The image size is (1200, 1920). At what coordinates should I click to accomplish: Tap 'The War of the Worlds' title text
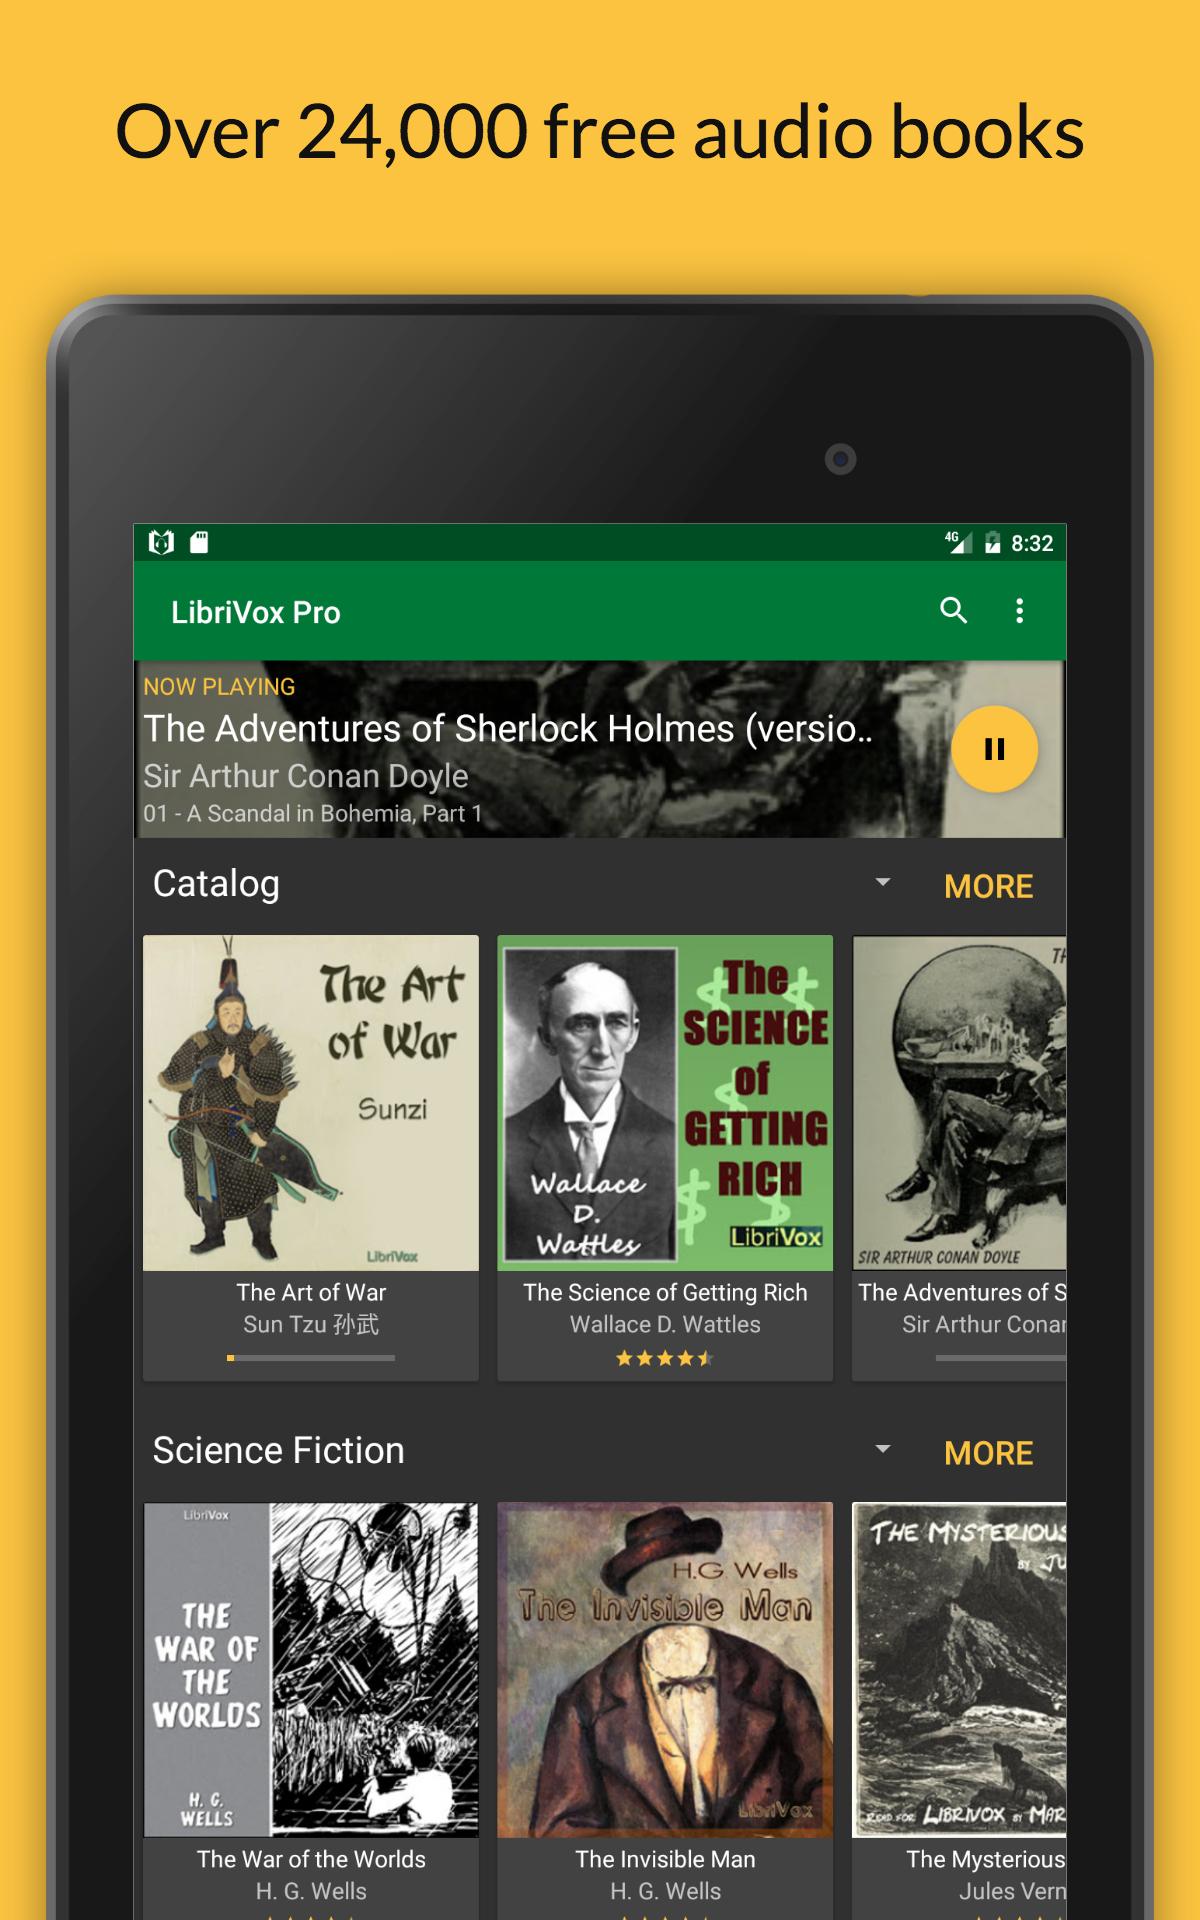tap(311, 1859)
